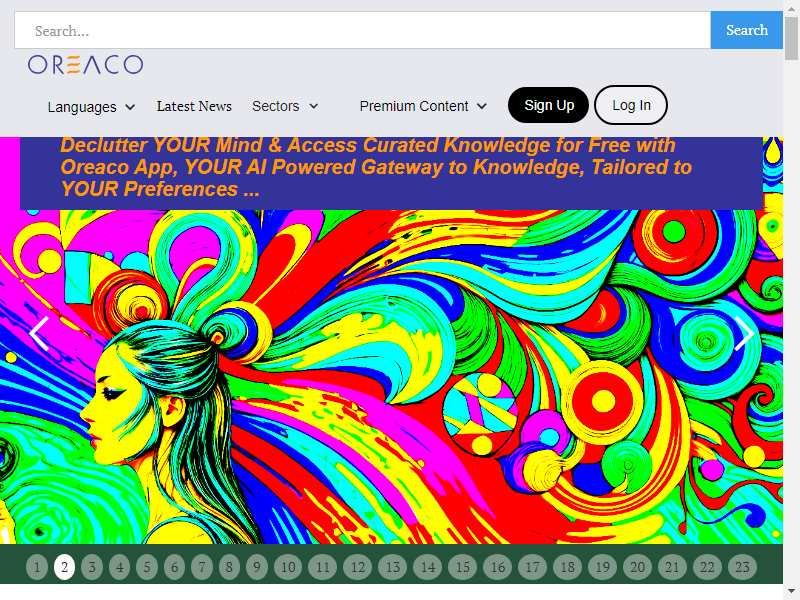The image size is (800, 600).
Task: Jump to slide 4 indicator
Action: 119,567
